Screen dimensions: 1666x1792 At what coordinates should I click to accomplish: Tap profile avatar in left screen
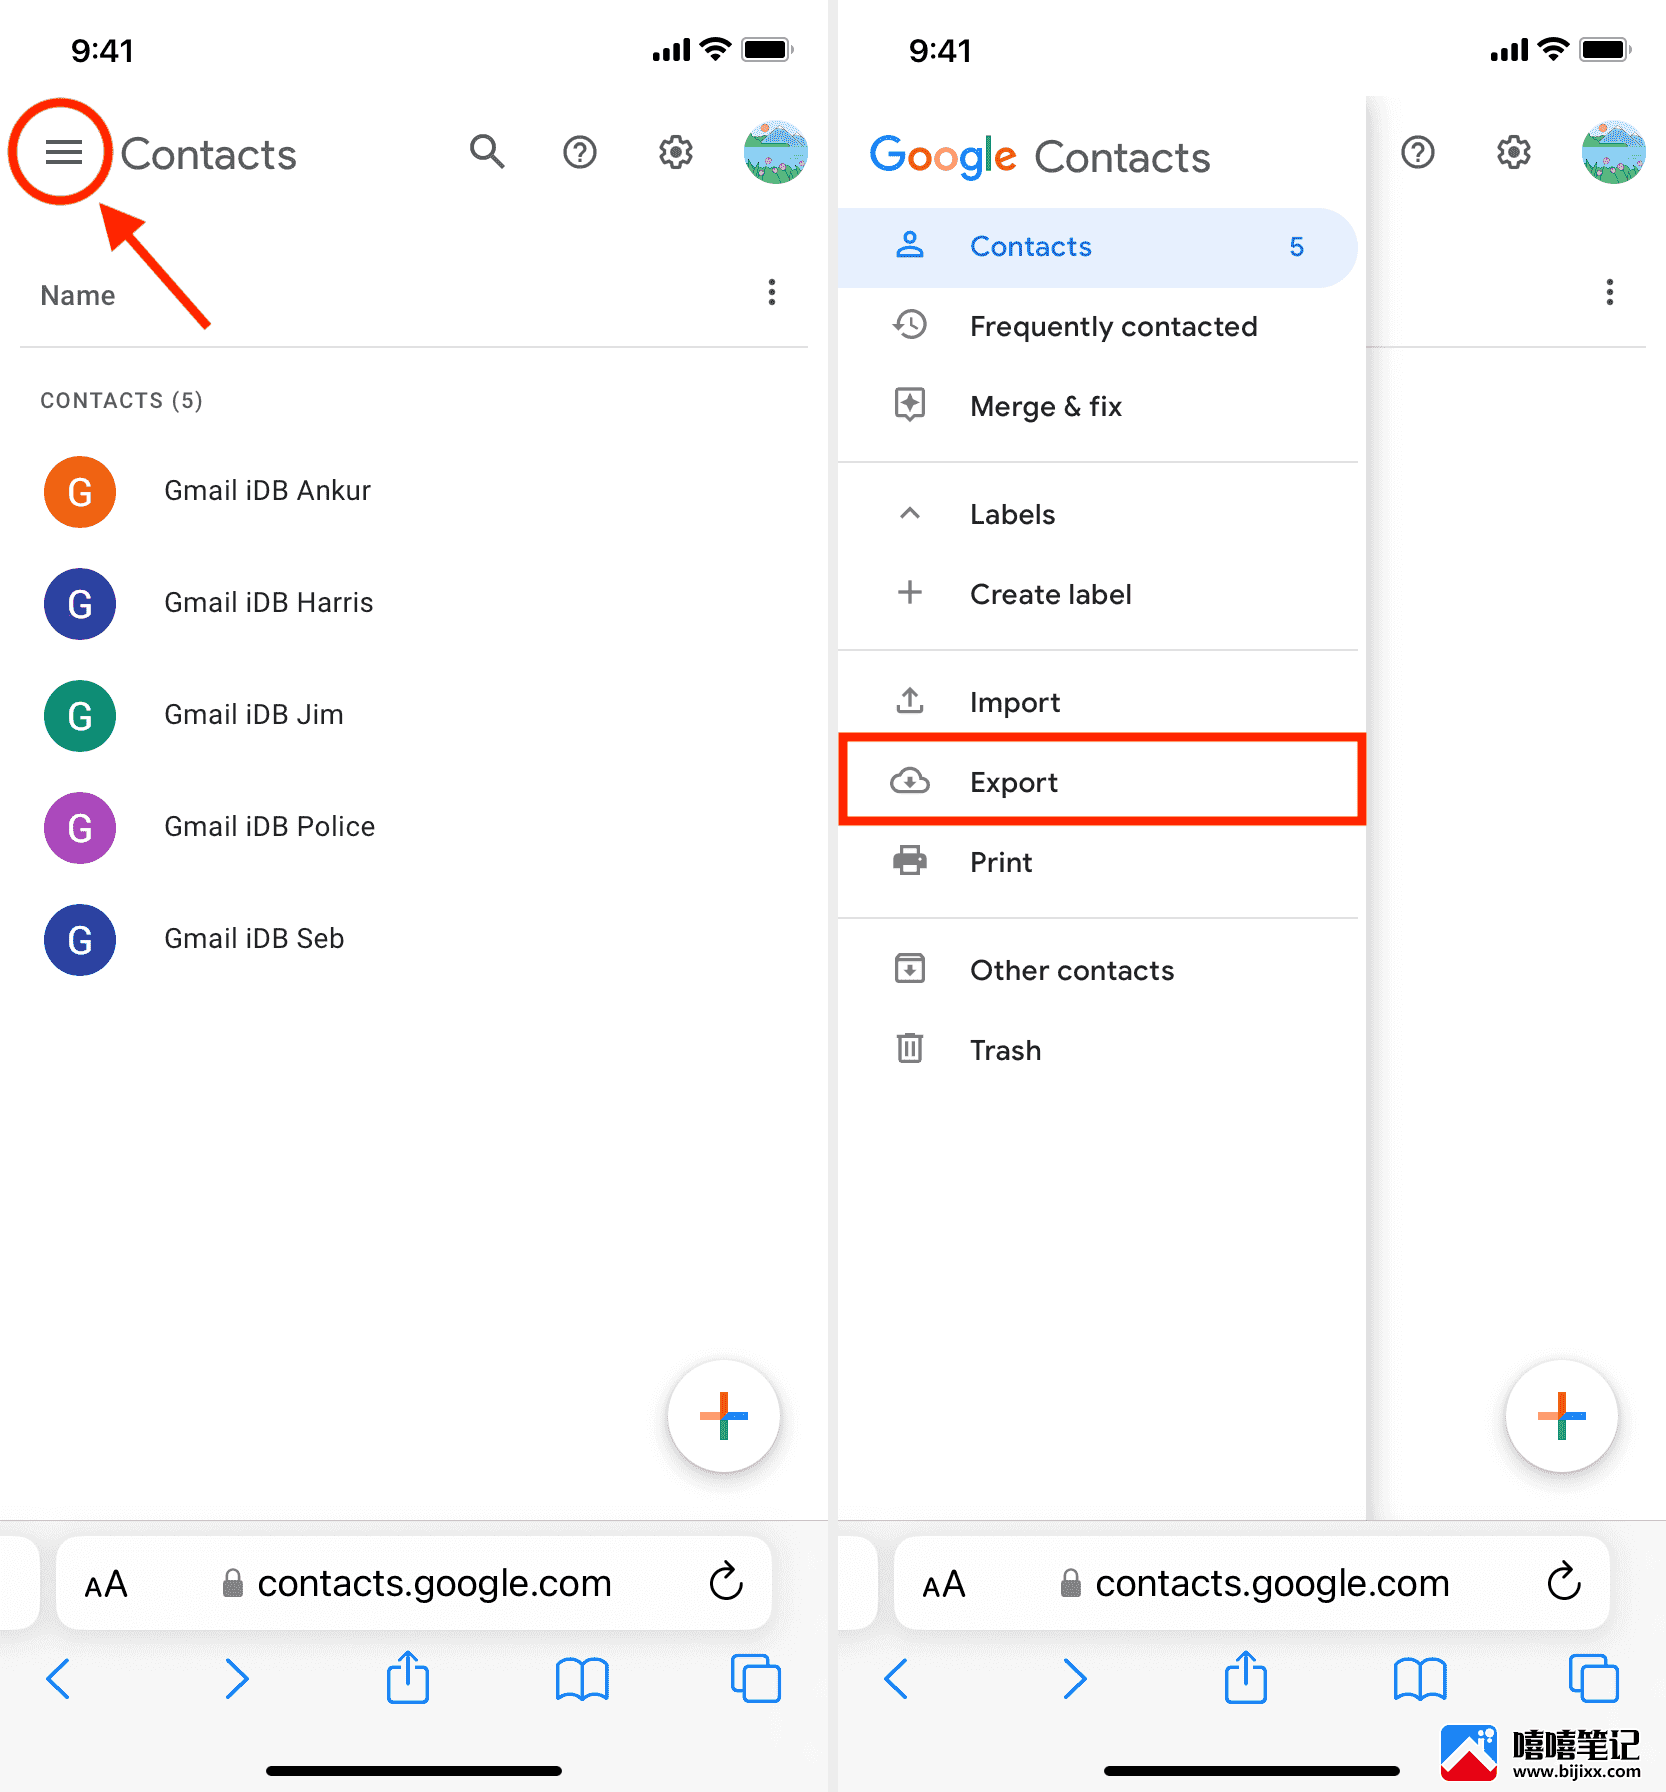point(775,152)
